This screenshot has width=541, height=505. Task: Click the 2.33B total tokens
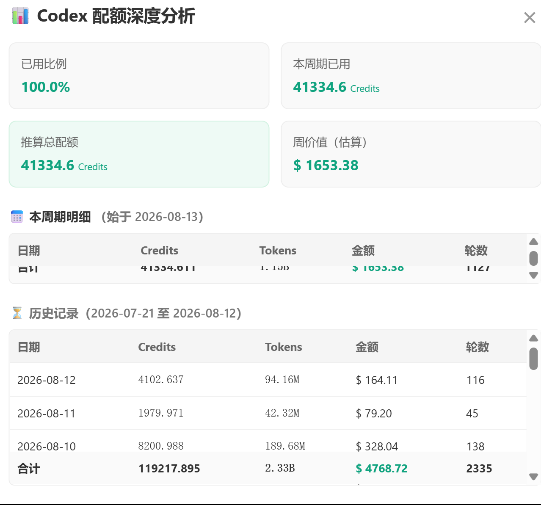280,468
